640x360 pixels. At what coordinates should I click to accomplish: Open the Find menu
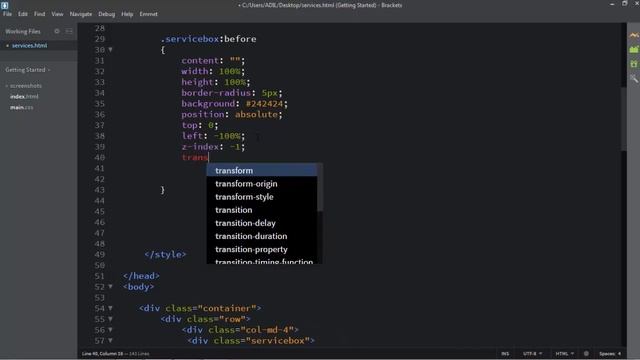(x=40, y=14)
